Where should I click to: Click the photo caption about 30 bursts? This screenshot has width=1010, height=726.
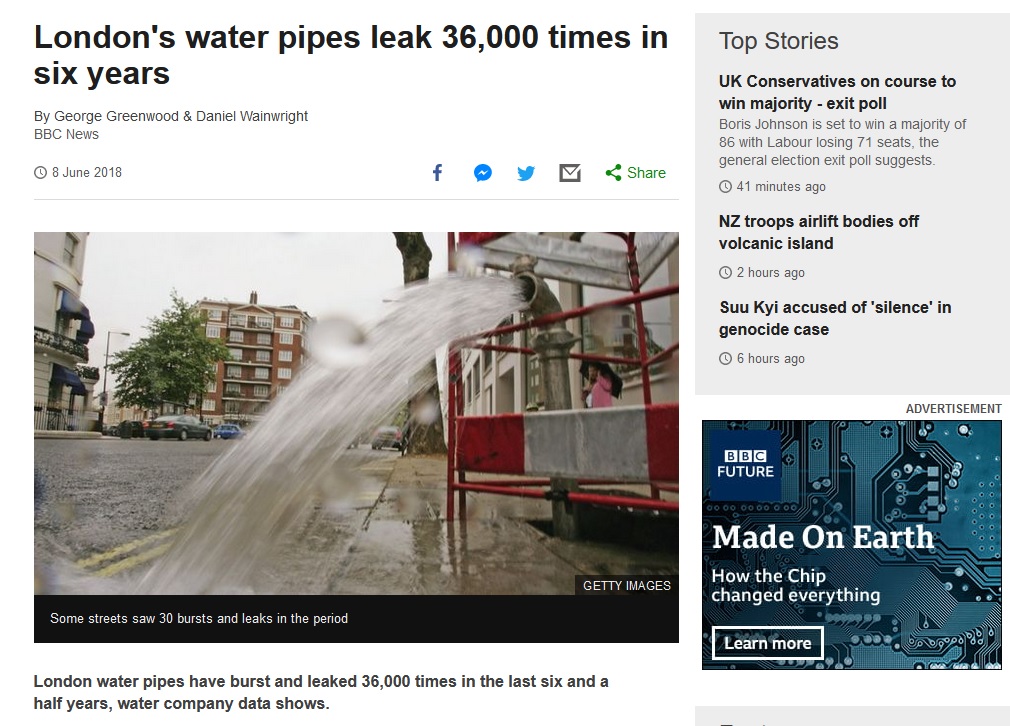[x=199, y=619]
